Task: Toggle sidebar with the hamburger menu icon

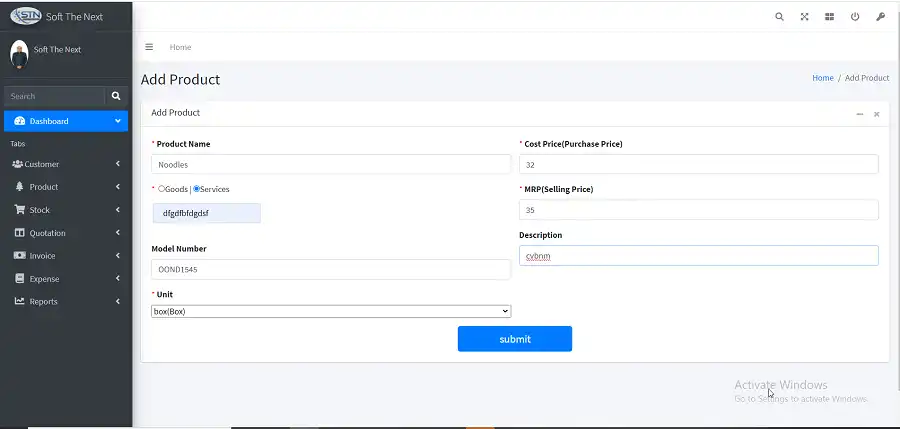Action: click(149, 47)
